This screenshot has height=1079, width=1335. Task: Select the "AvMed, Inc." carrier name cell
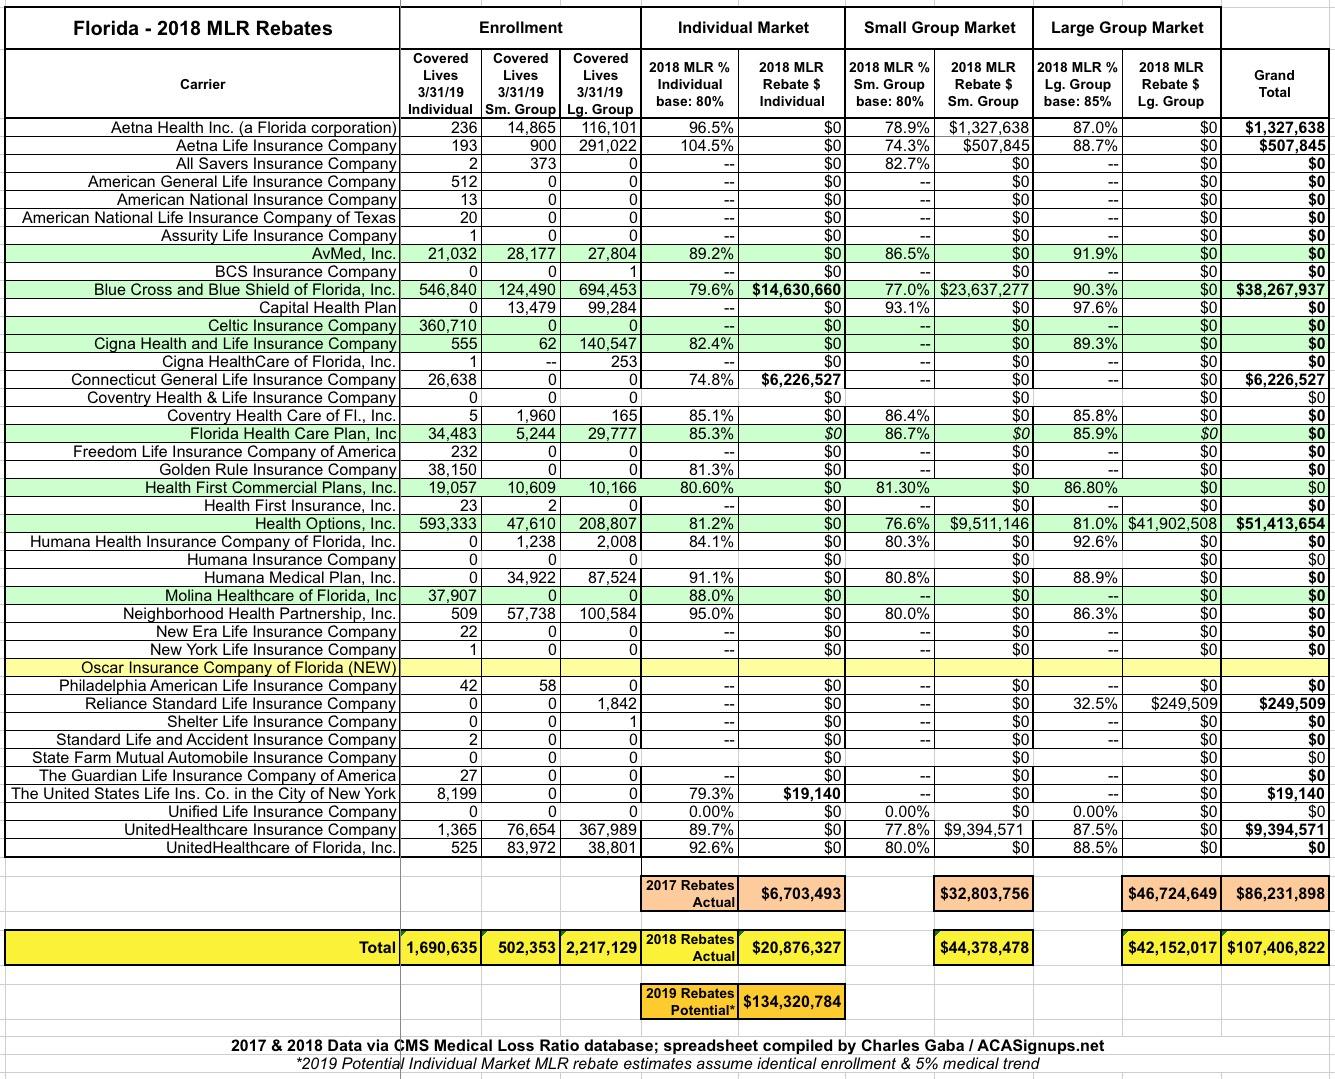point(353,254)
